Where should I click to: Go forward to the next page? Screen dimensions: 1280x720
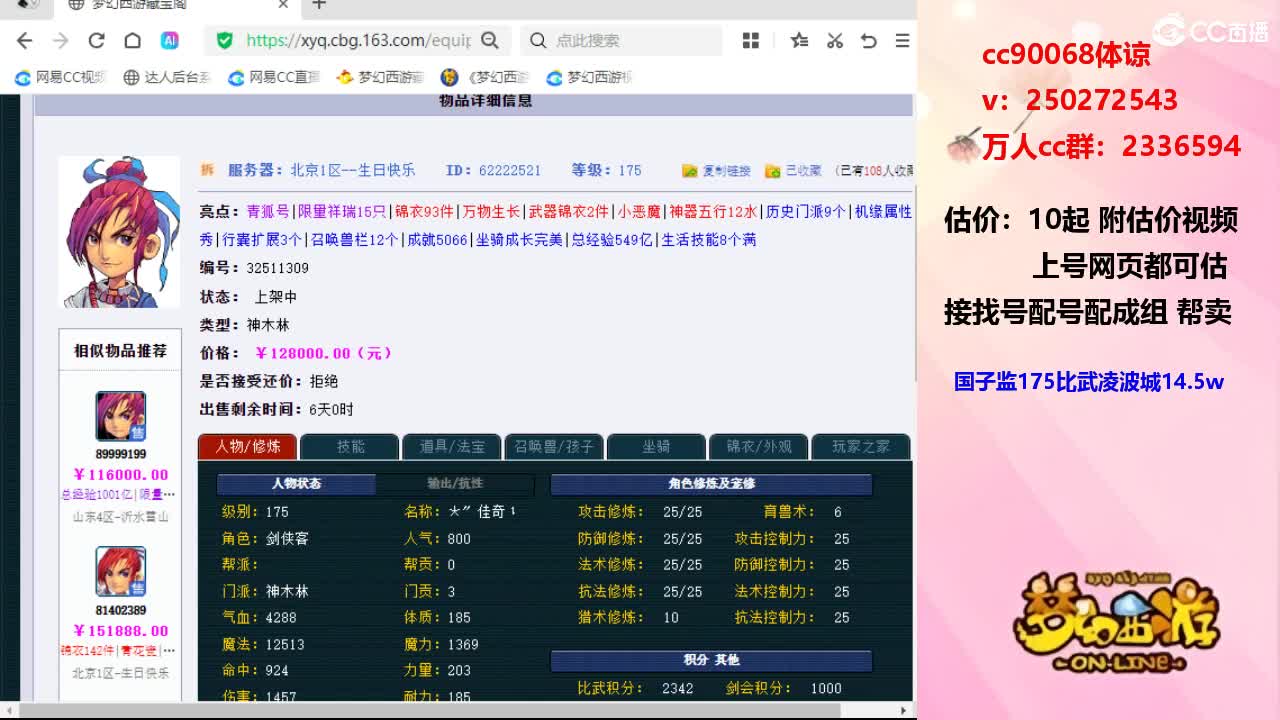click(61, 40)
